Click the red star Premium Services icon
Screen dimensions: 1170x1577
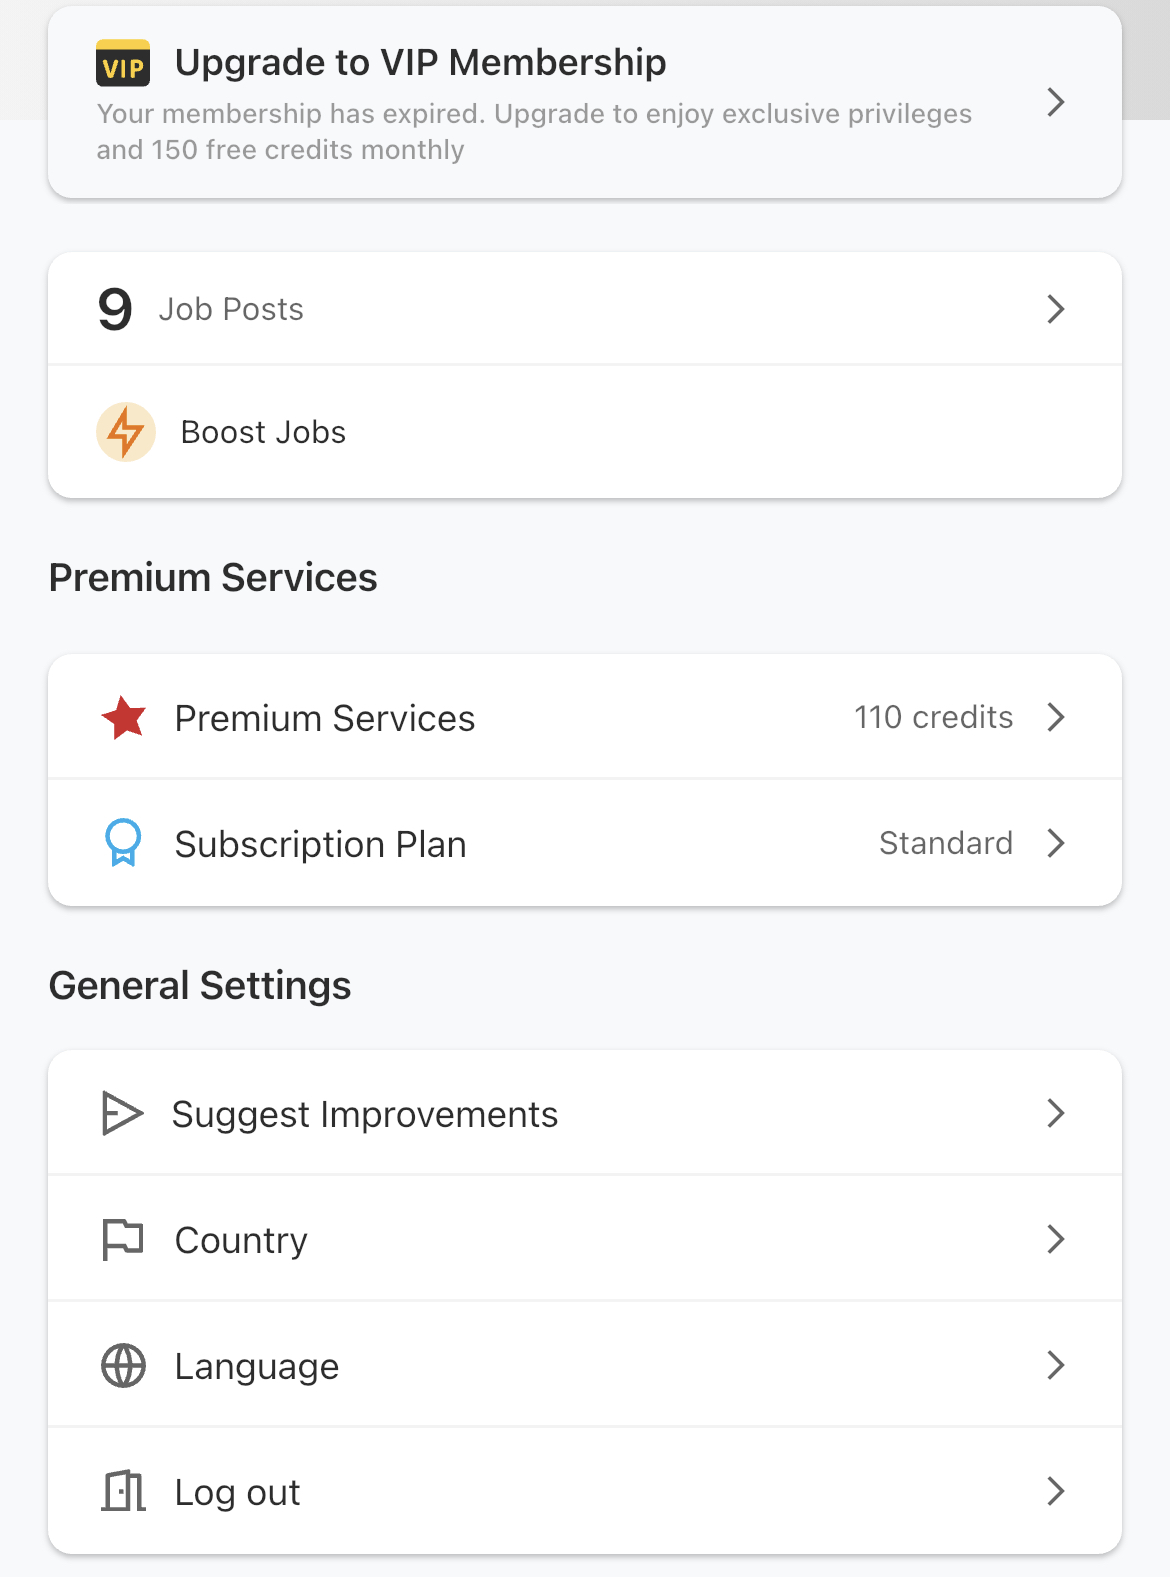point(124,718)
